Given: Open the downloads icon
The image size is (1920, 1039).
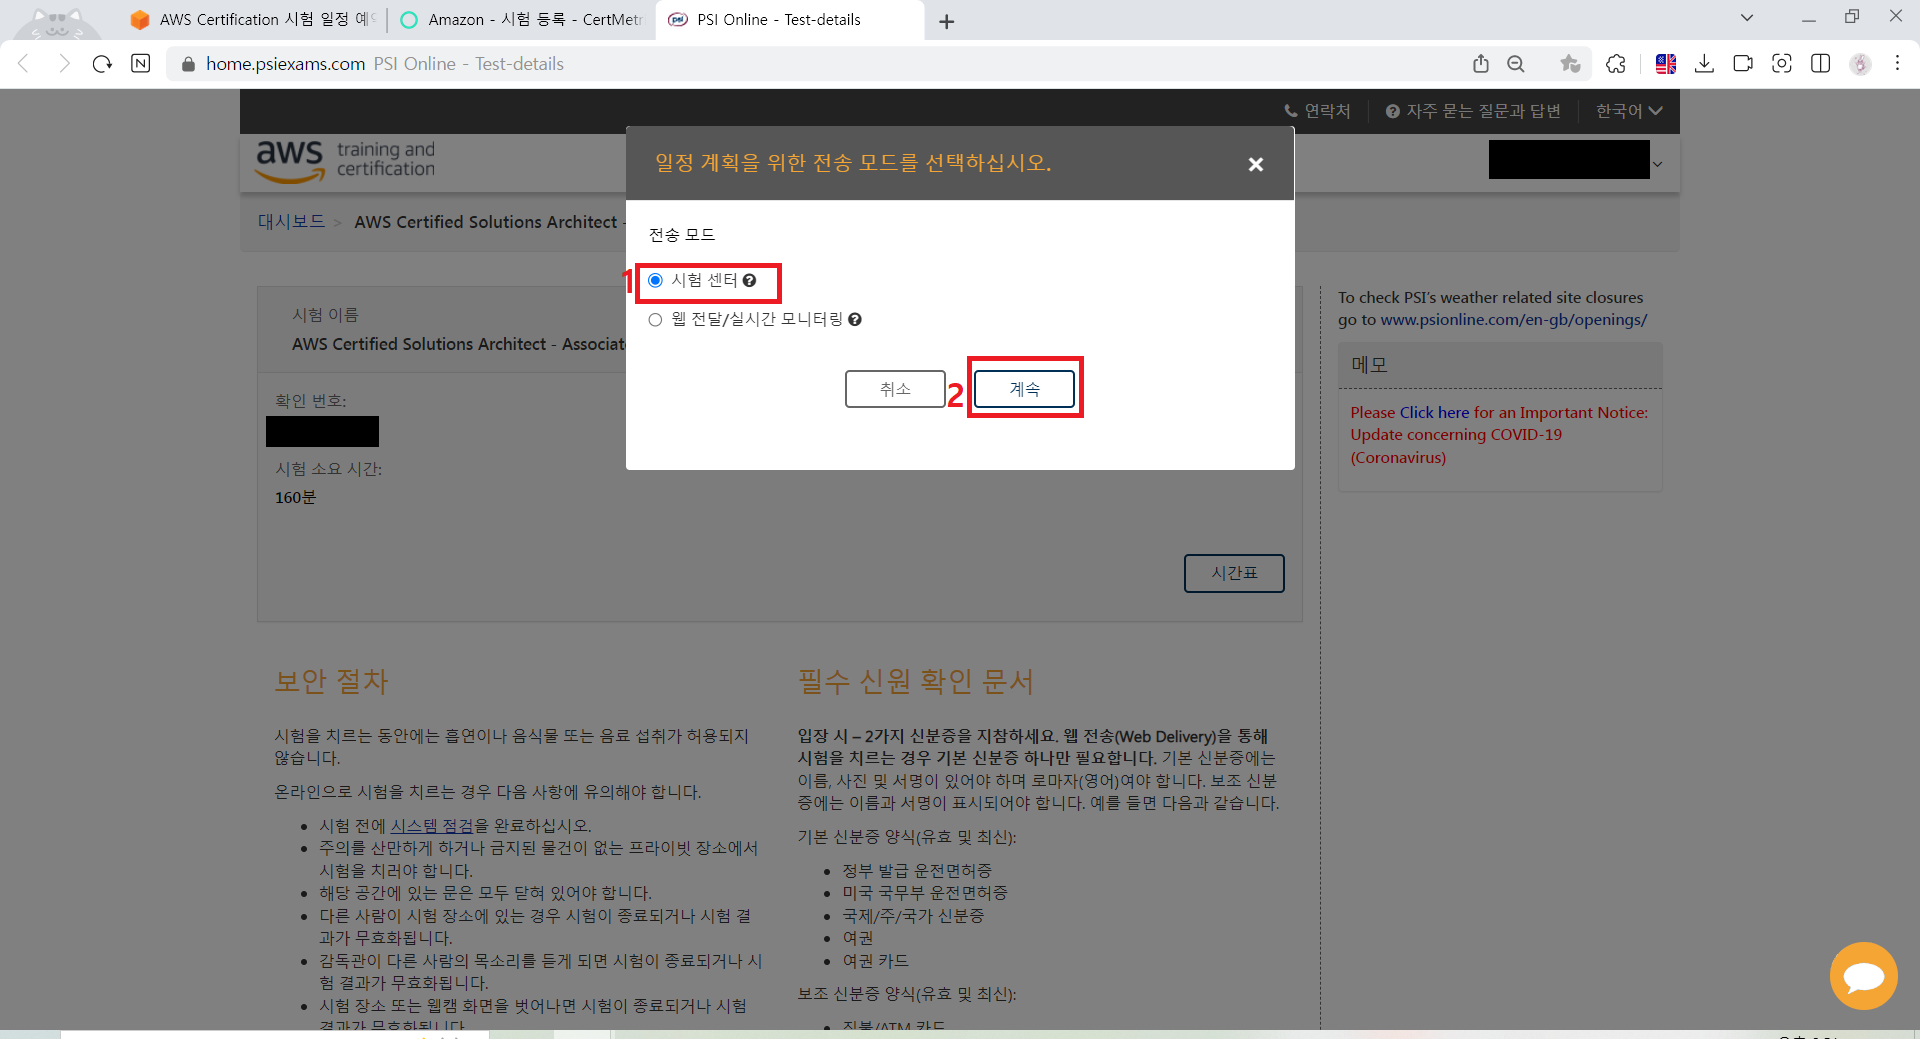Looking at the screenshot, I should point(1705,64).
